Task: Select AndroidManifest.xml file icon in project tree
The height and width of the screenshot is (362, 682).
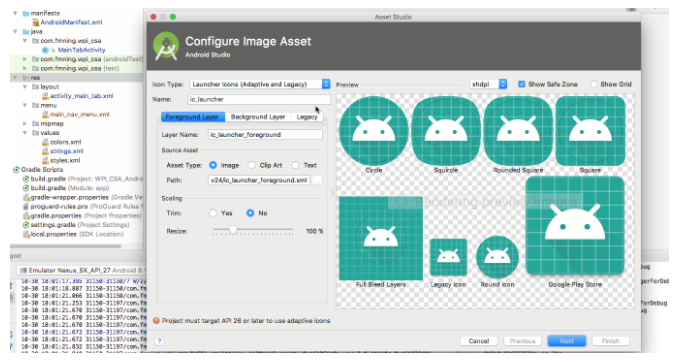Action: click(x=36, y=22)
